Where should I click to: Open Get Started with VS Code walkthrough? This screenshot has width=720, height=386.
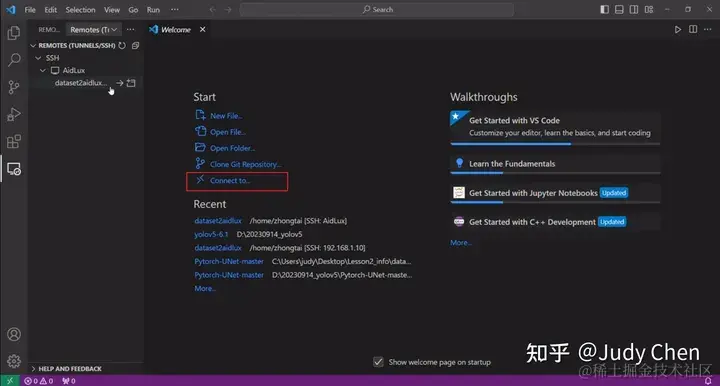(x=555, y=127)
